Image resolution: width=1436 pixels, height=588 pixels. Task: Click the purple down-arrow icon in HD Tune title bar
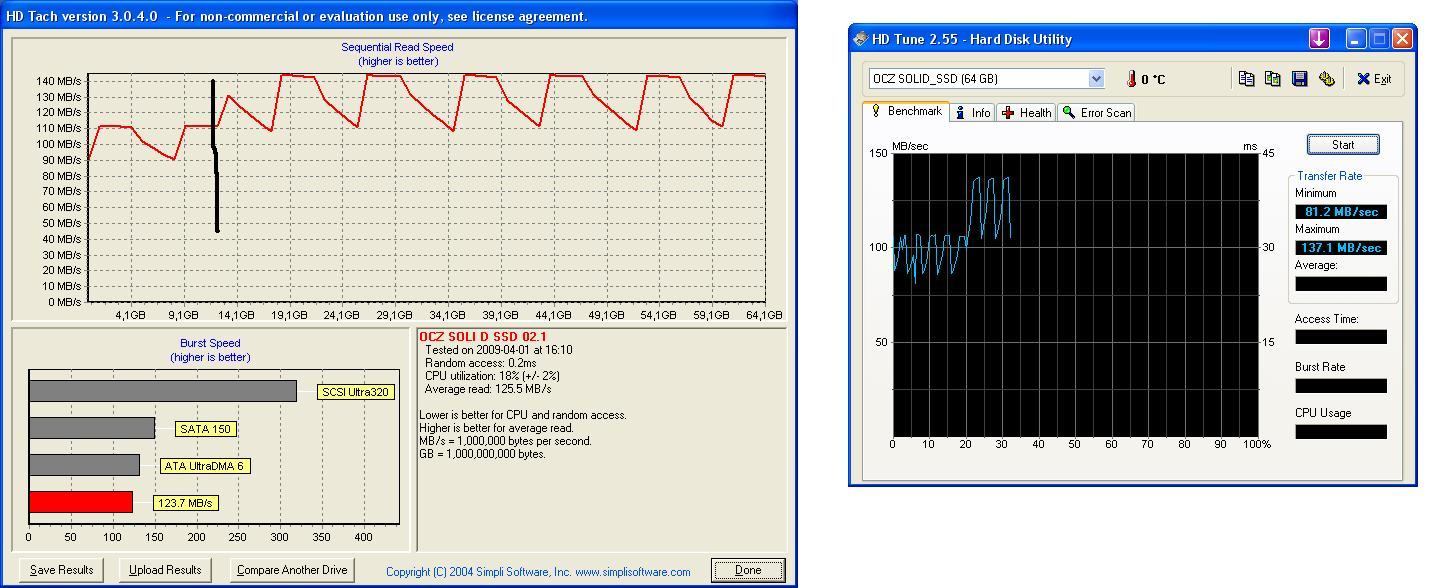(1319, 39)
